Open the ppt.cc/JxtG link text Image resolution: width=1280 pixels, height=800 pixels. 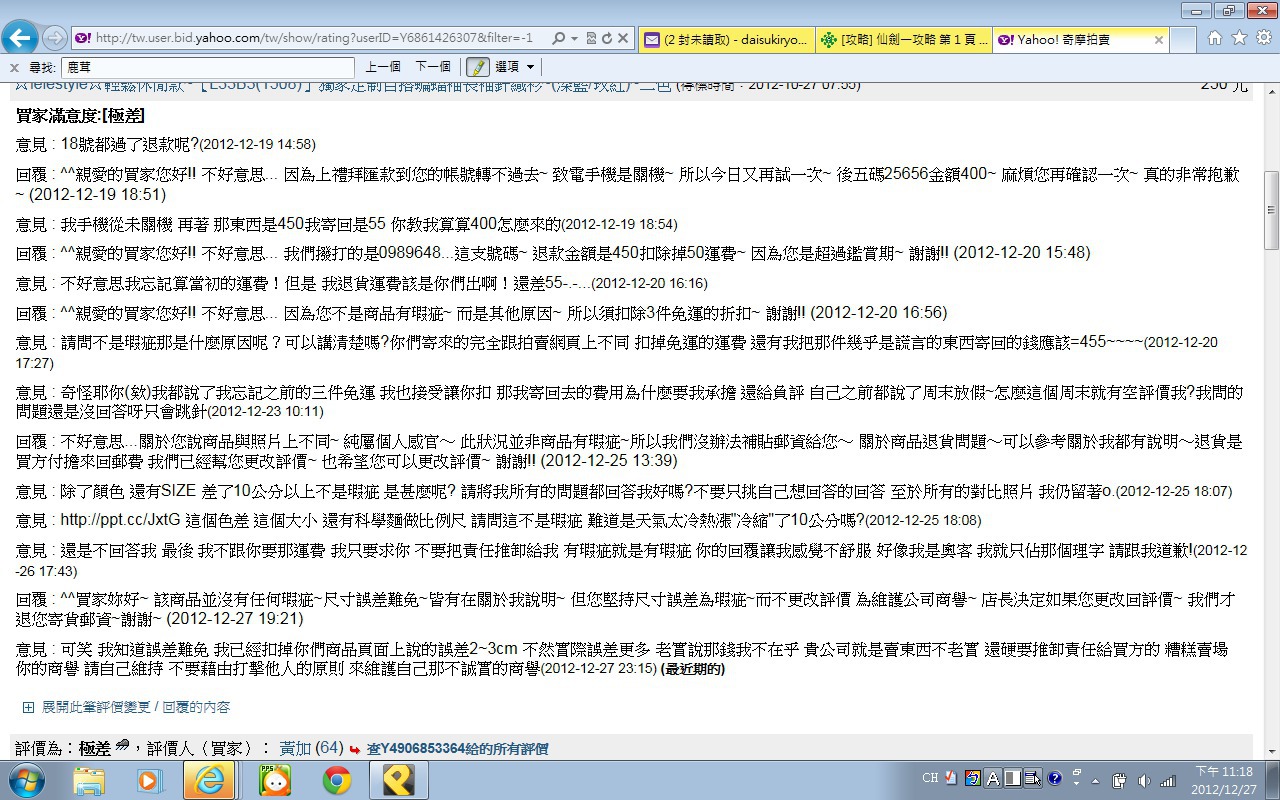click(121, 520)
